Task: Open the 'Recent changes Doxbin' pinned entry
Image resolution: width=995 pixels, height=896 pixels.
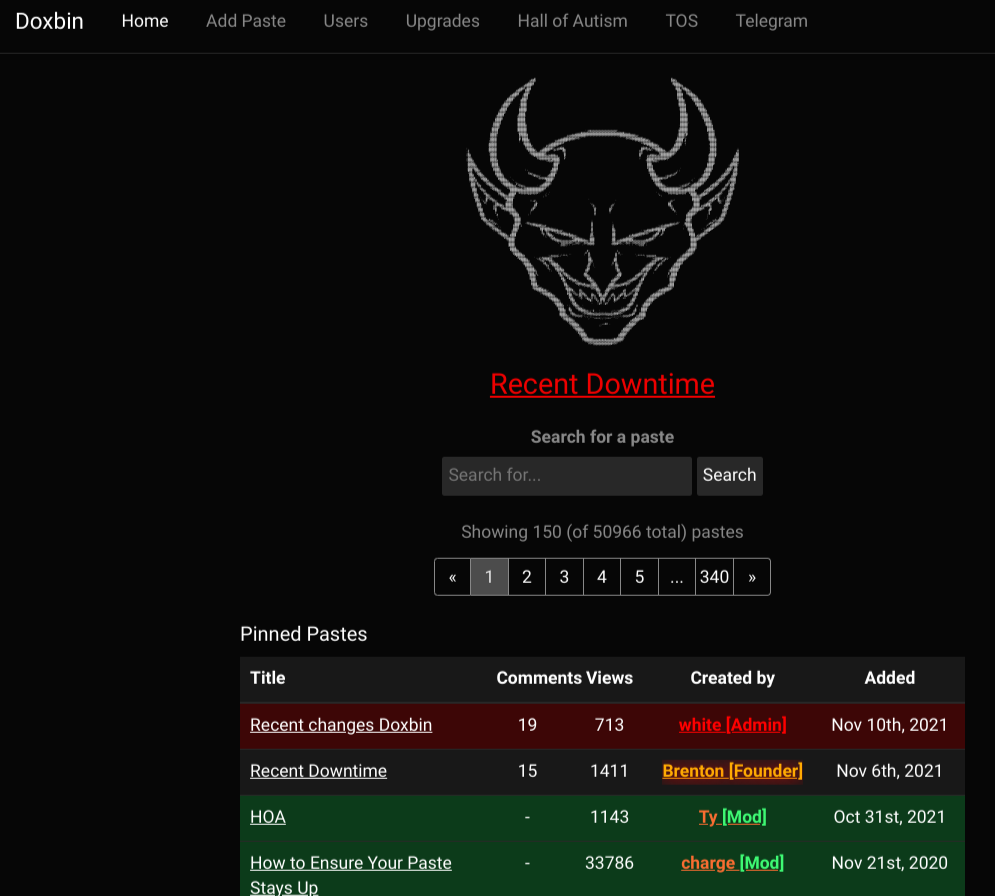Action: pyautogui.click(x=341, y=725)
